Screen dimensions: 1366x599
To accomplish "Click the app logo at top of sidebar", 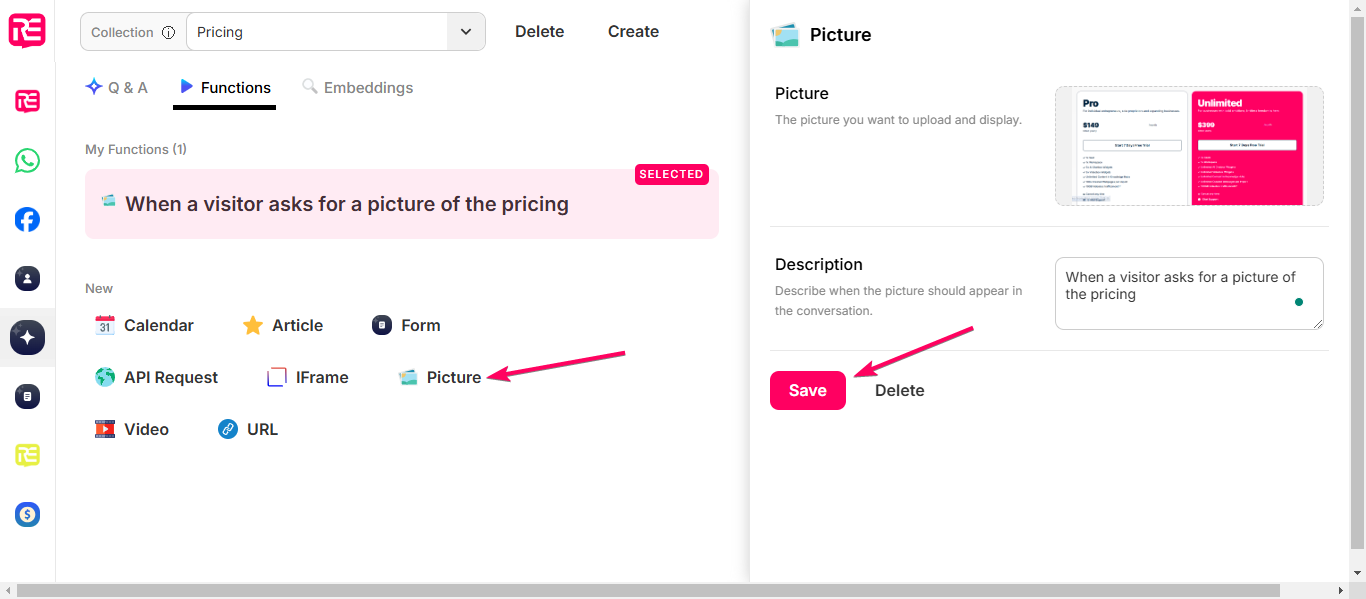I will [27, 31].
